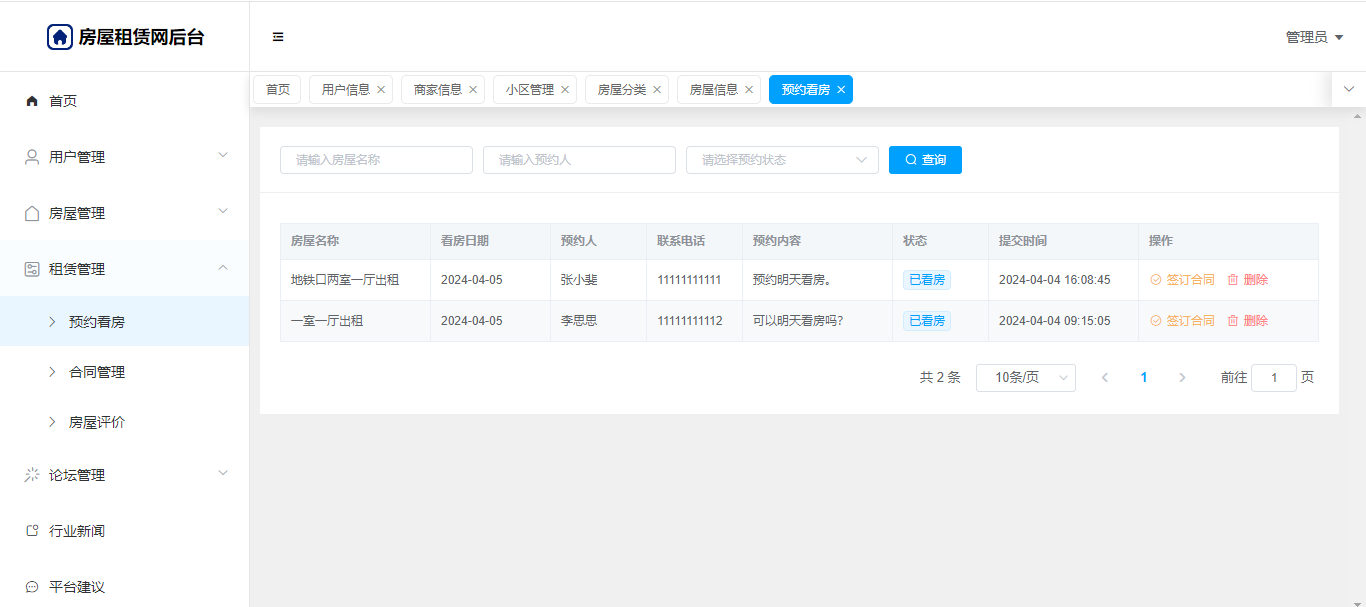Screen dimensions: 1366x607
Task: Click 签订合同 for the 一室一厅出租 row
Action: [1182, 321]
